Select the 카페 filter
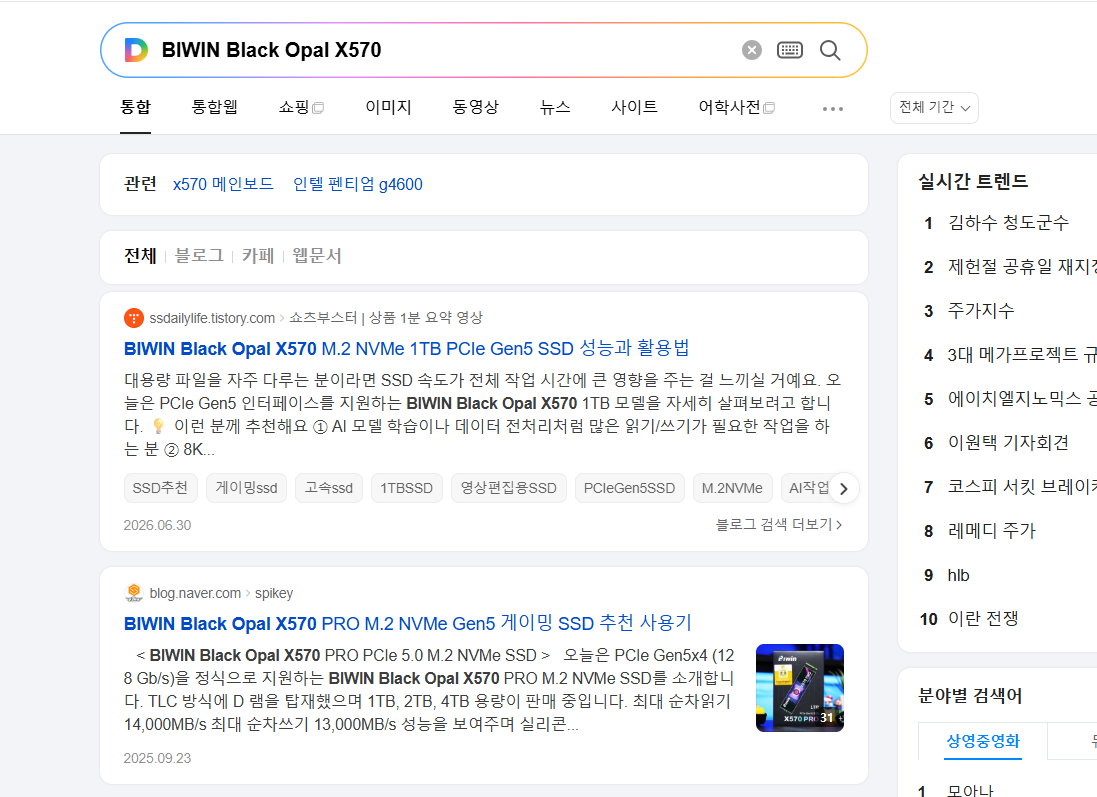 (x=258, y=255)
